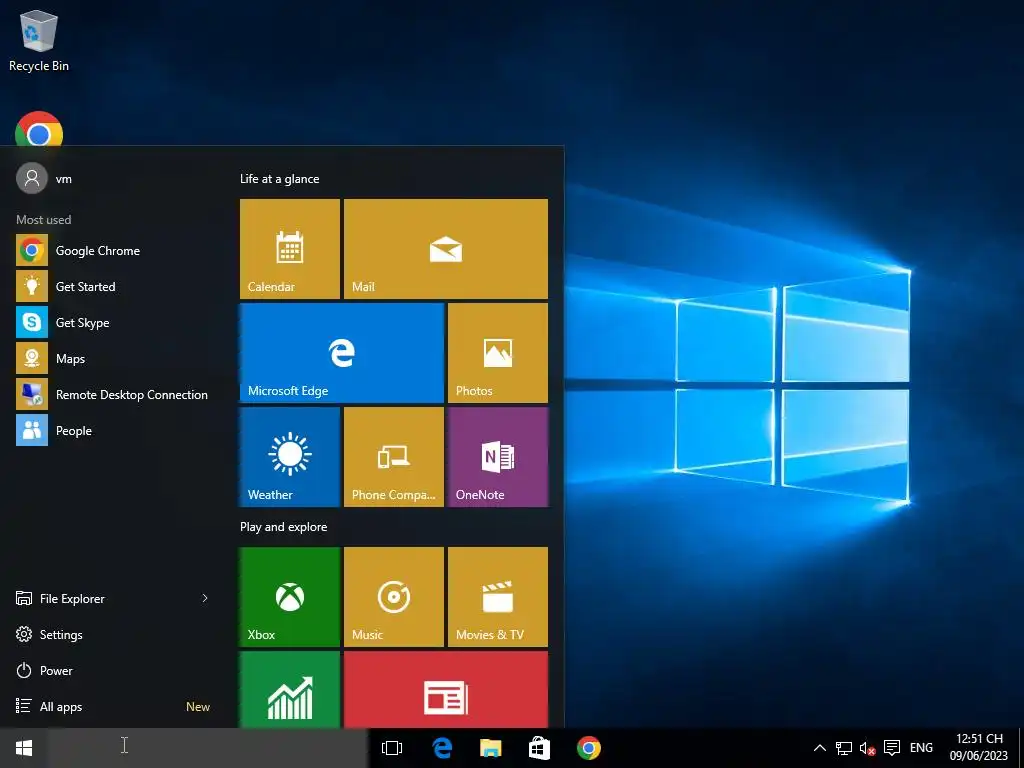The width and height of the screenshot is (1024, 768).
Task: Click the Most used label
Action: pyautogui.click(x=44, y=220)
